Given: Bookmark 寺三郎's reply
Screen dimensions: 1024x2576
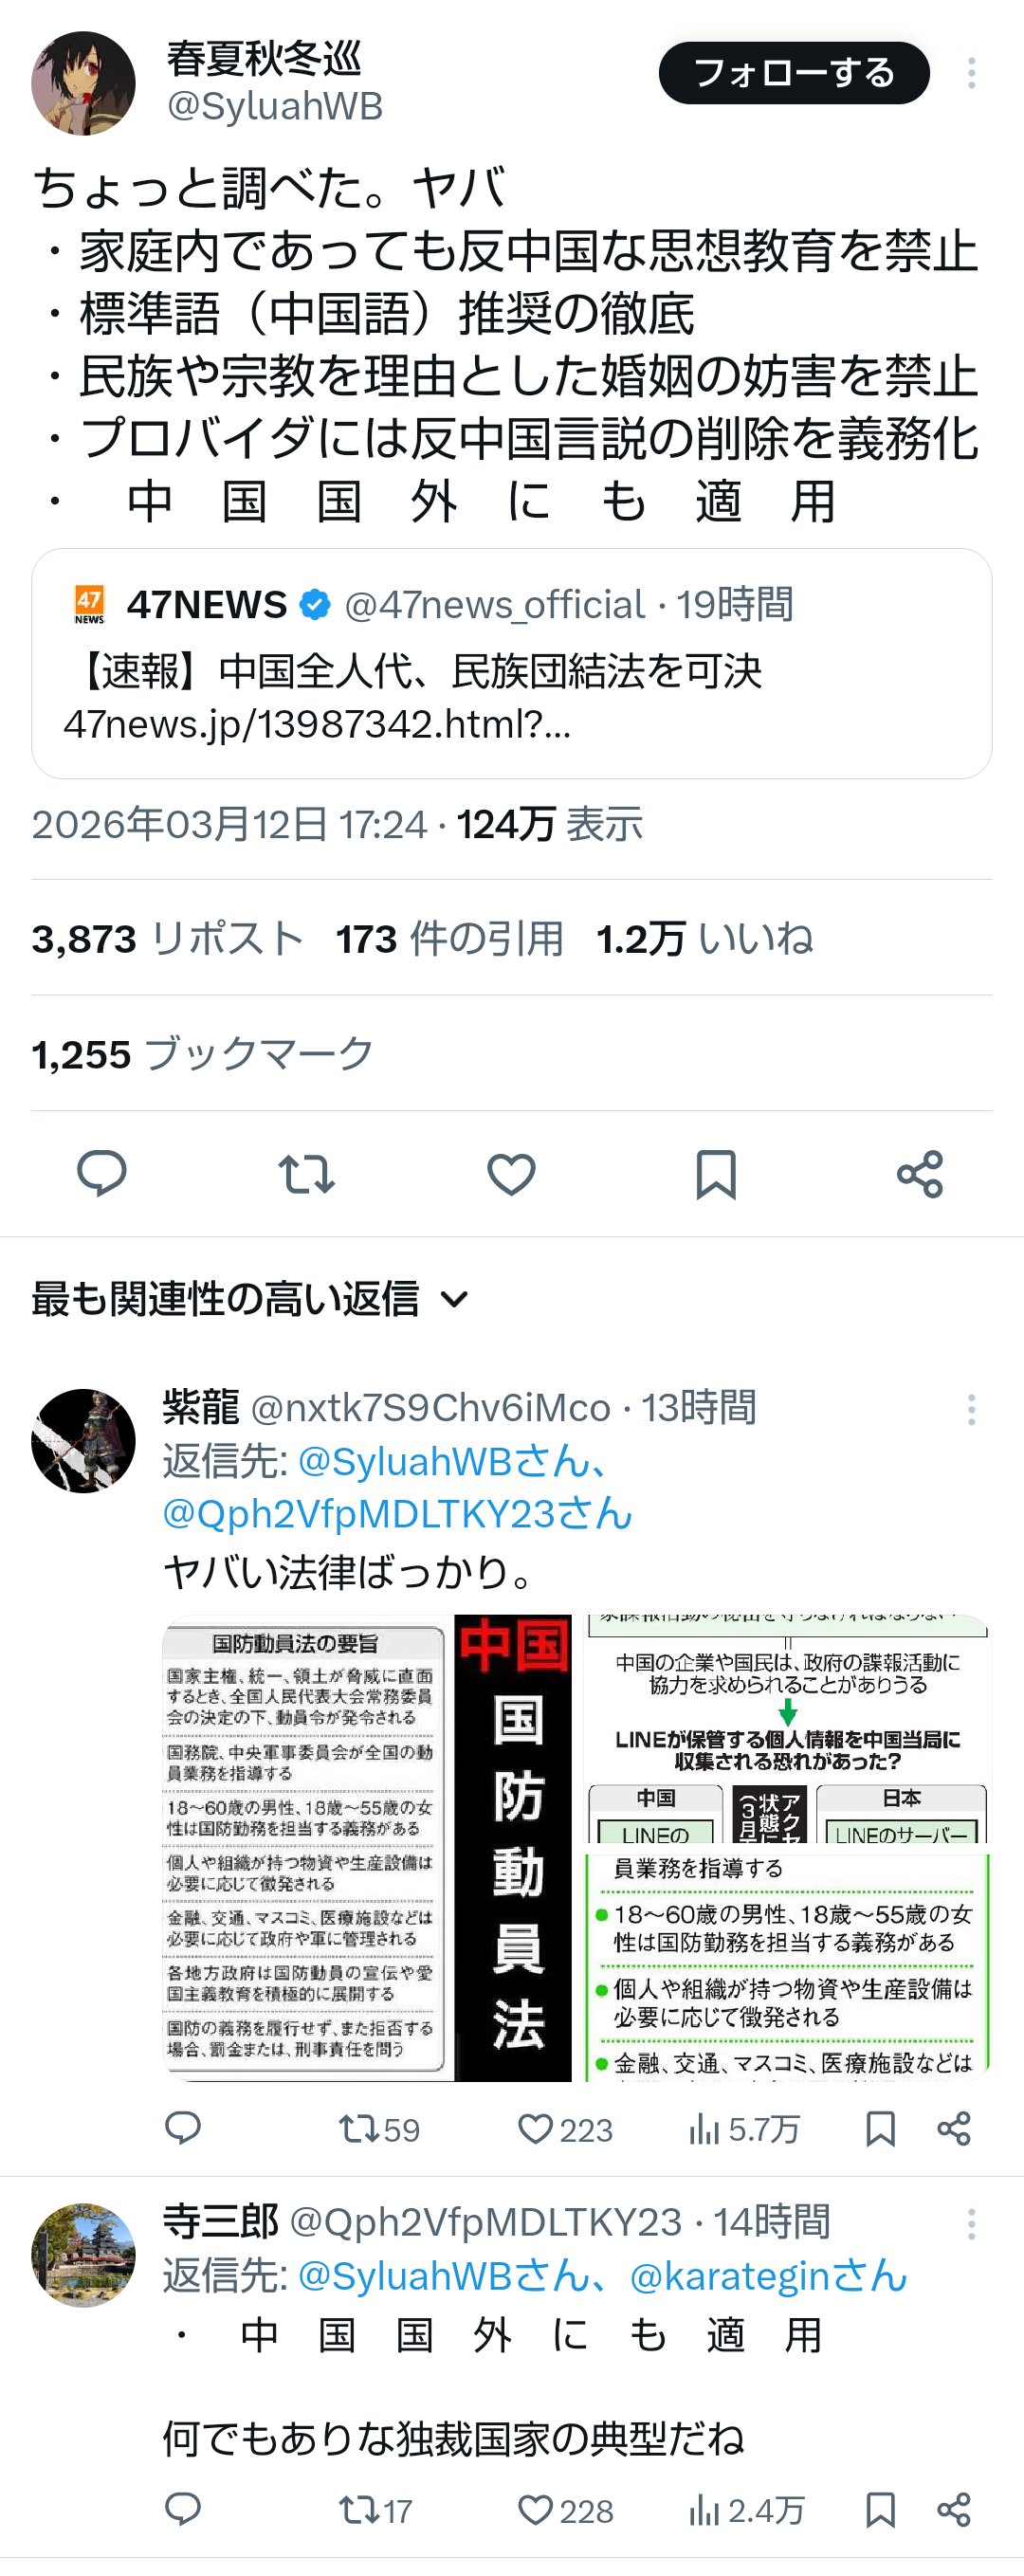Looking at the screenshot, I should [x=880, y=2510].
